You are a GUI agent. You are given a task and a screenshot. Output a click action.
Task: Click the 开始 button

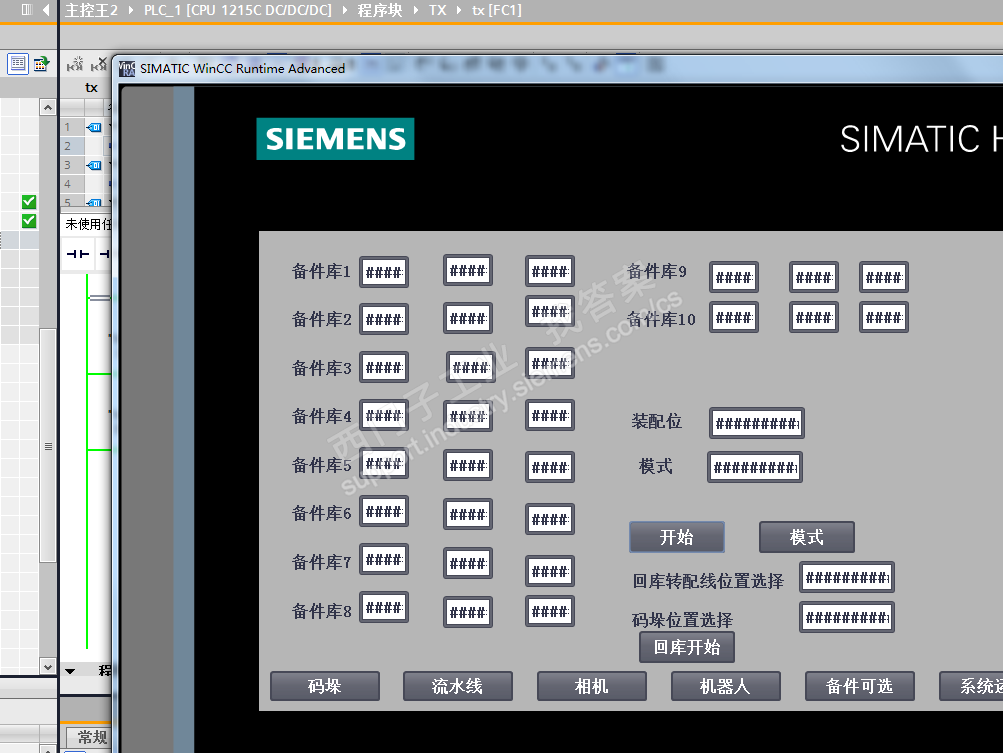[677, 537]
